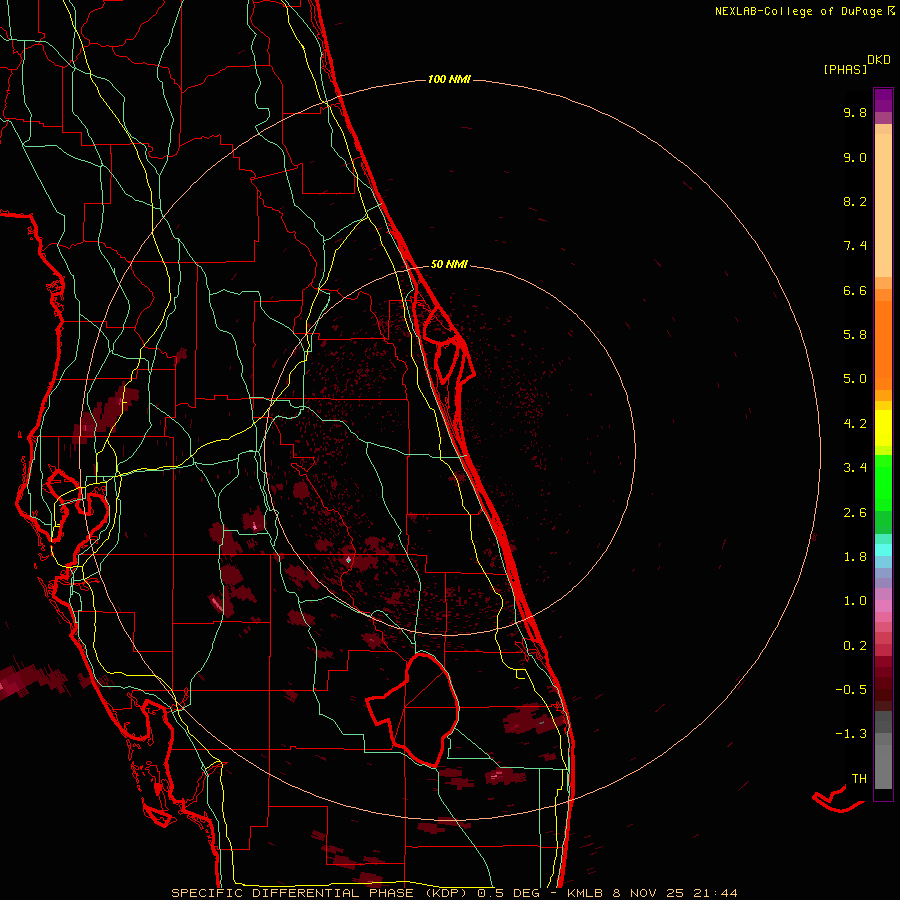Click the 4.2 legend value label
This screenshot has height=900, width=900.
[853, 424]
